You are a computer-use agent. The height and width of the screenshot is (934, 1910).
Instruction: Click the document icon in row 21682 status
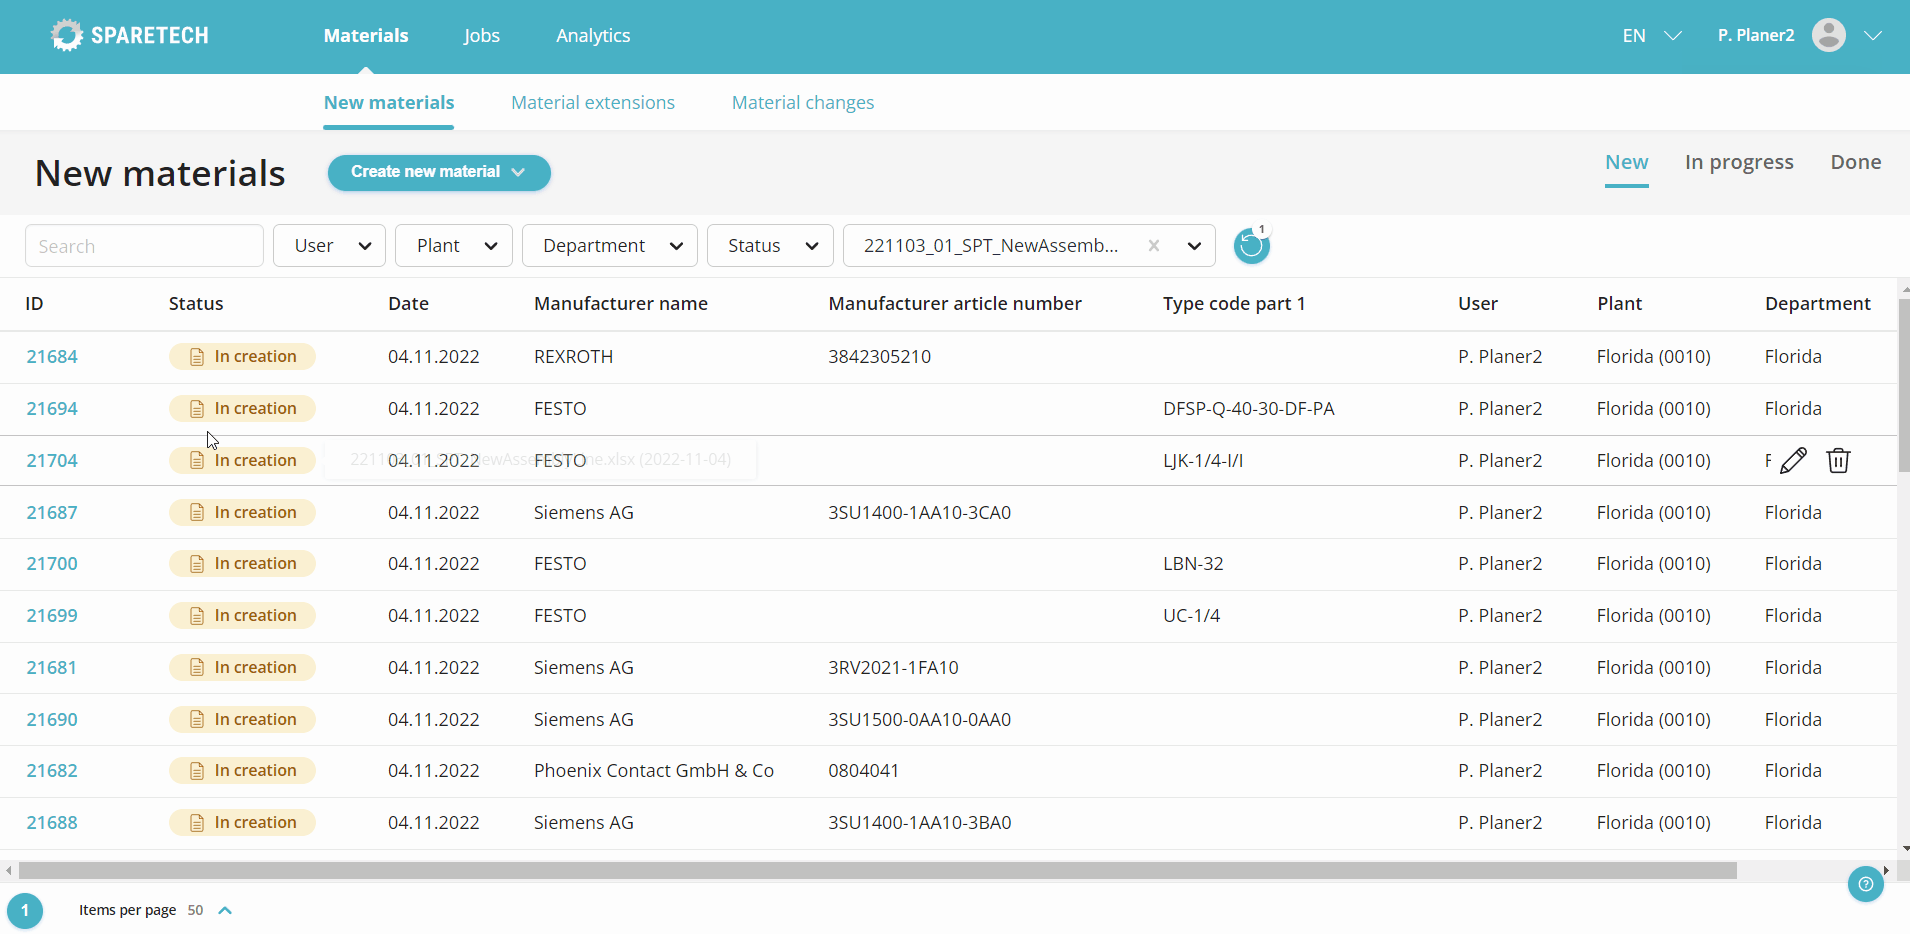[x=197, y=771]
